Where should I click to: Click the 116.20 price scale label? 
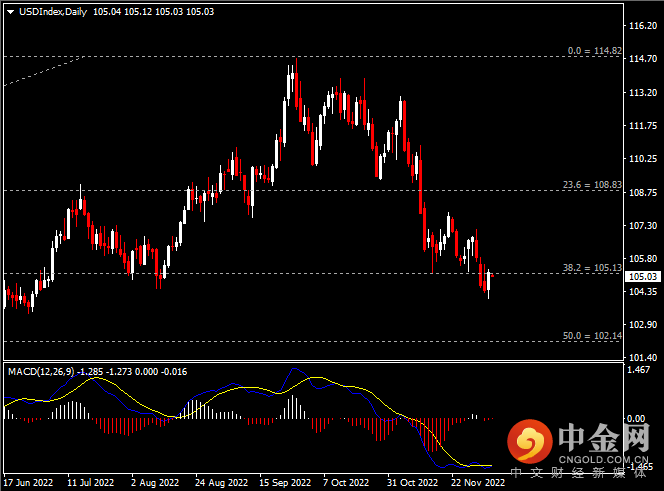640,24
